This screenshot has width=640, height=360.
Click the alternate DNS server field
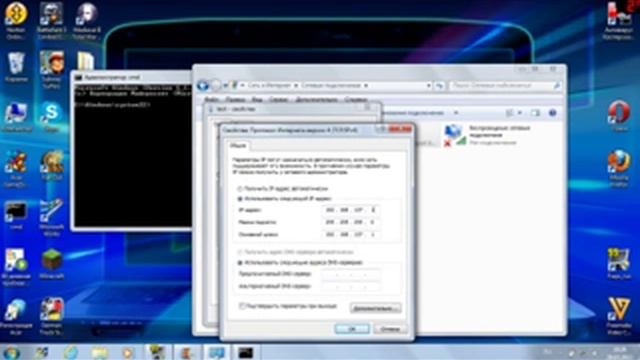click(351, 287)
